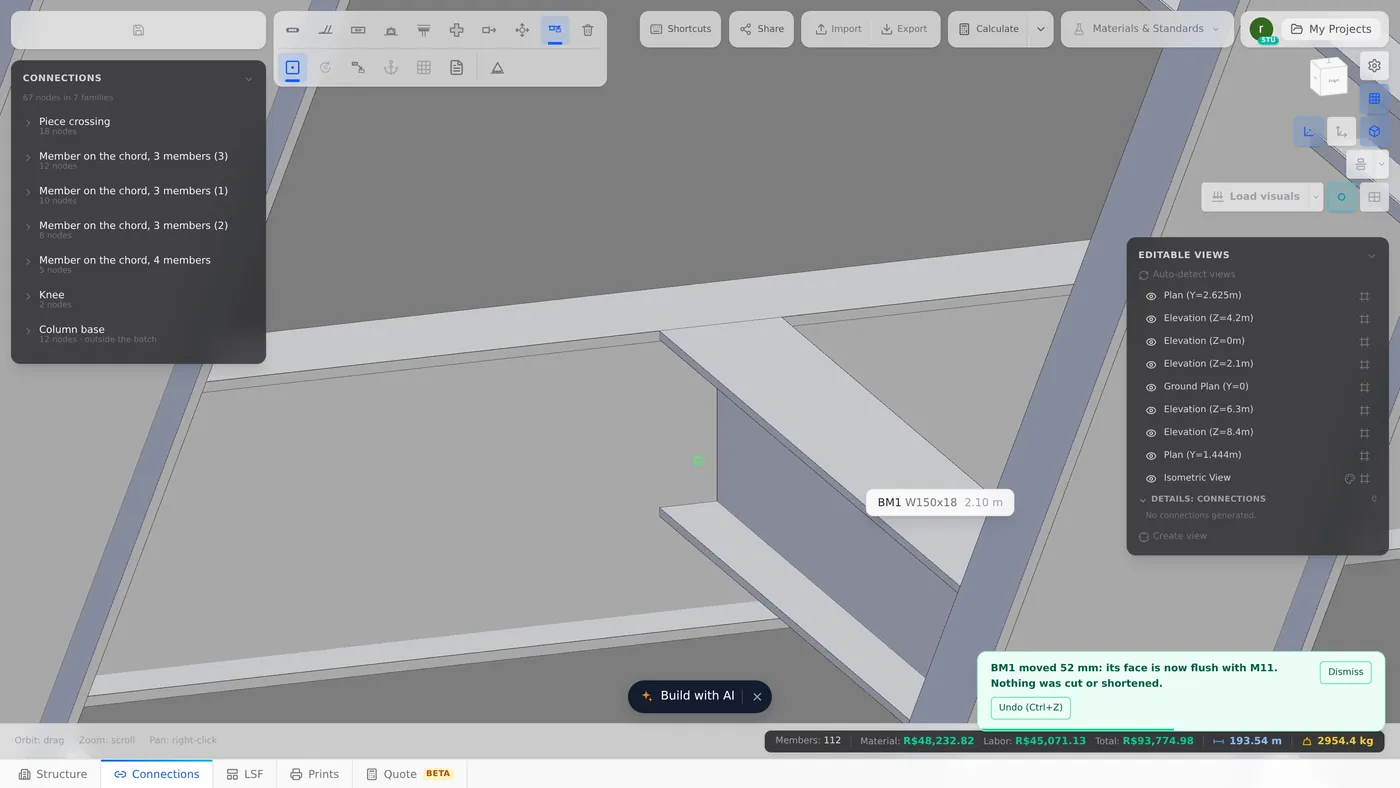This screenshot has width=1400, height=788.
Task: Switch to the Structure tab
Action: (53, 774)
